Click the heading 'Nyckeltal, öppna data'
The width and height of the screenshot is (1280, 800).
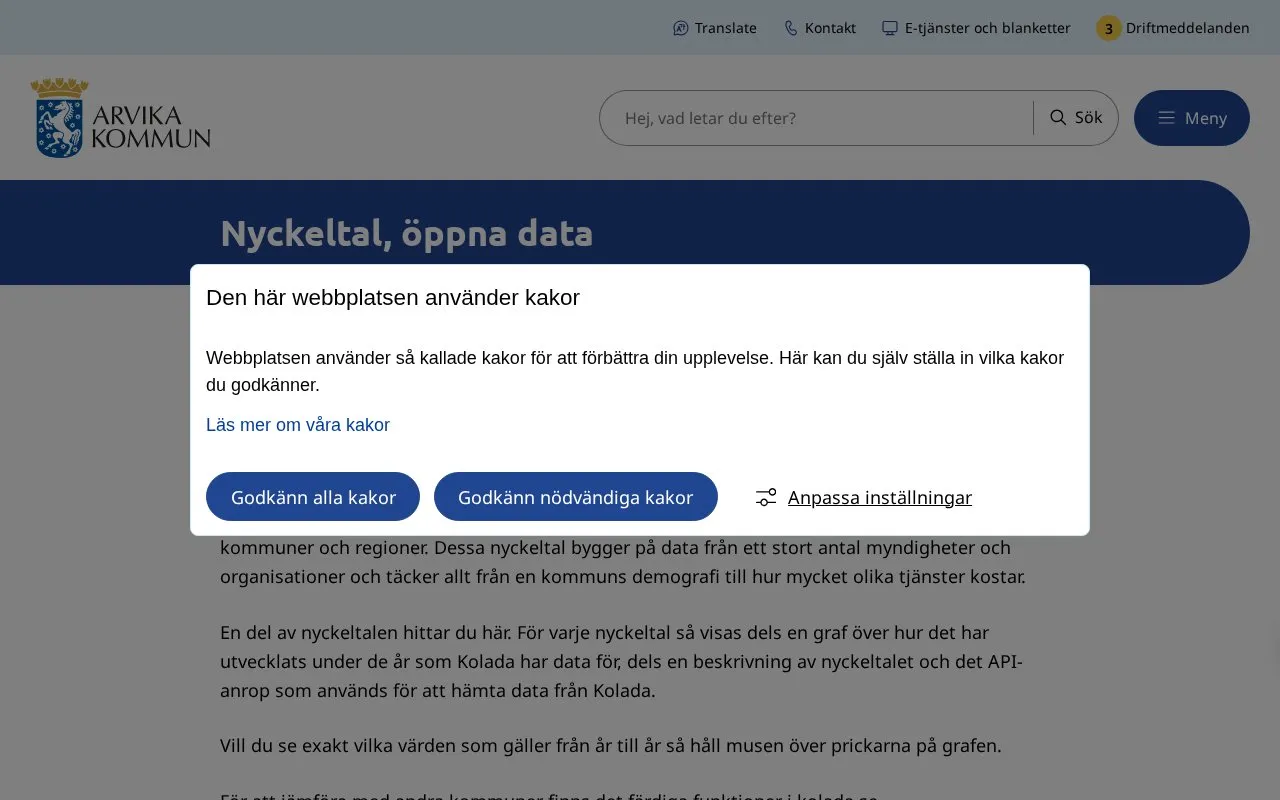[x=406, y=233]
